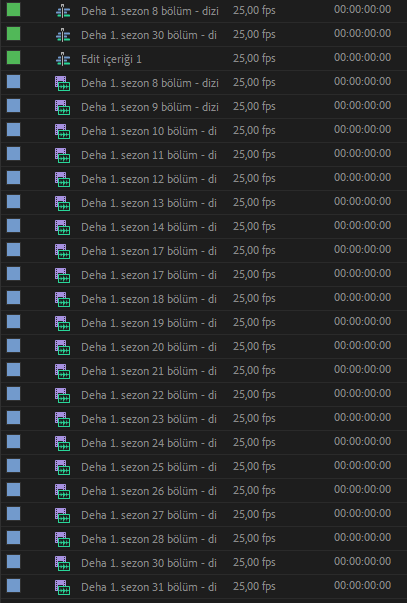Viewport: 407px width, 603px height.
Task: Click the clip icon of Deha 1. sezon 31 bölüm
Action: (62, 587)
